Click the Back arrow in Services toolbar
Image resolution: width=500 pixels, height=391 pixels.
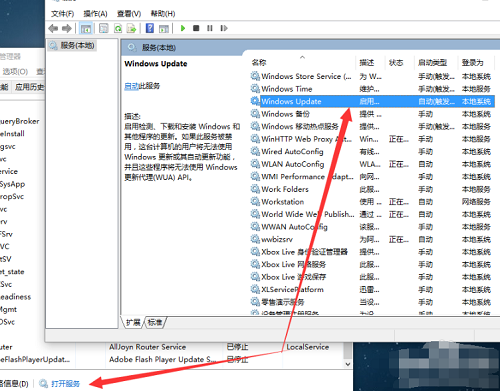pyautogui.click(x=53, y=28)
